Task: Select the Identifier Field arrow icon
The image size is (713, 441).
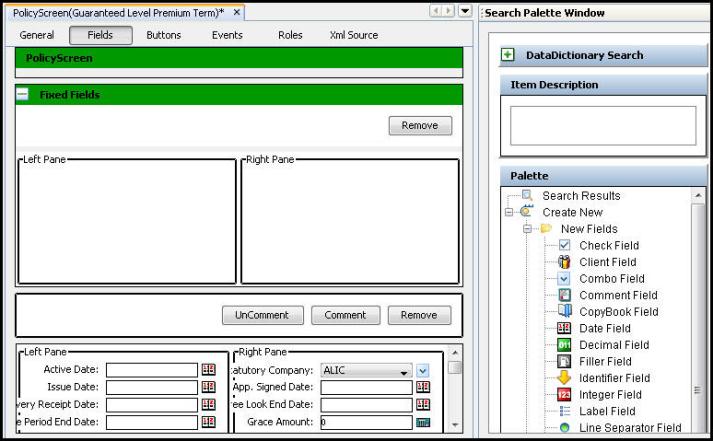Action: click(x=564, y=377)
